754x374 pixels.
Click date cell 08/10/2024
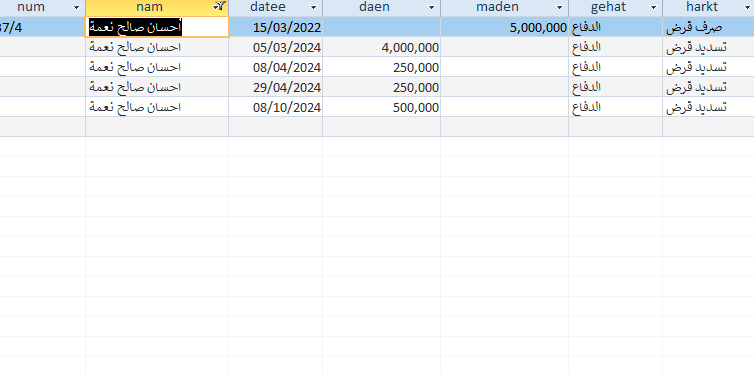pyautogui.click(x=276, y=107)
